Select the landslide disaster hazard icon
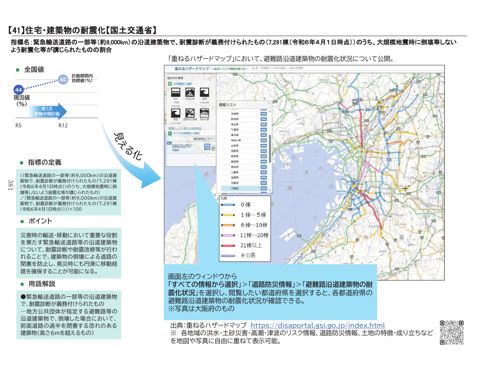 pyautogui.click(x=190, y=93)
